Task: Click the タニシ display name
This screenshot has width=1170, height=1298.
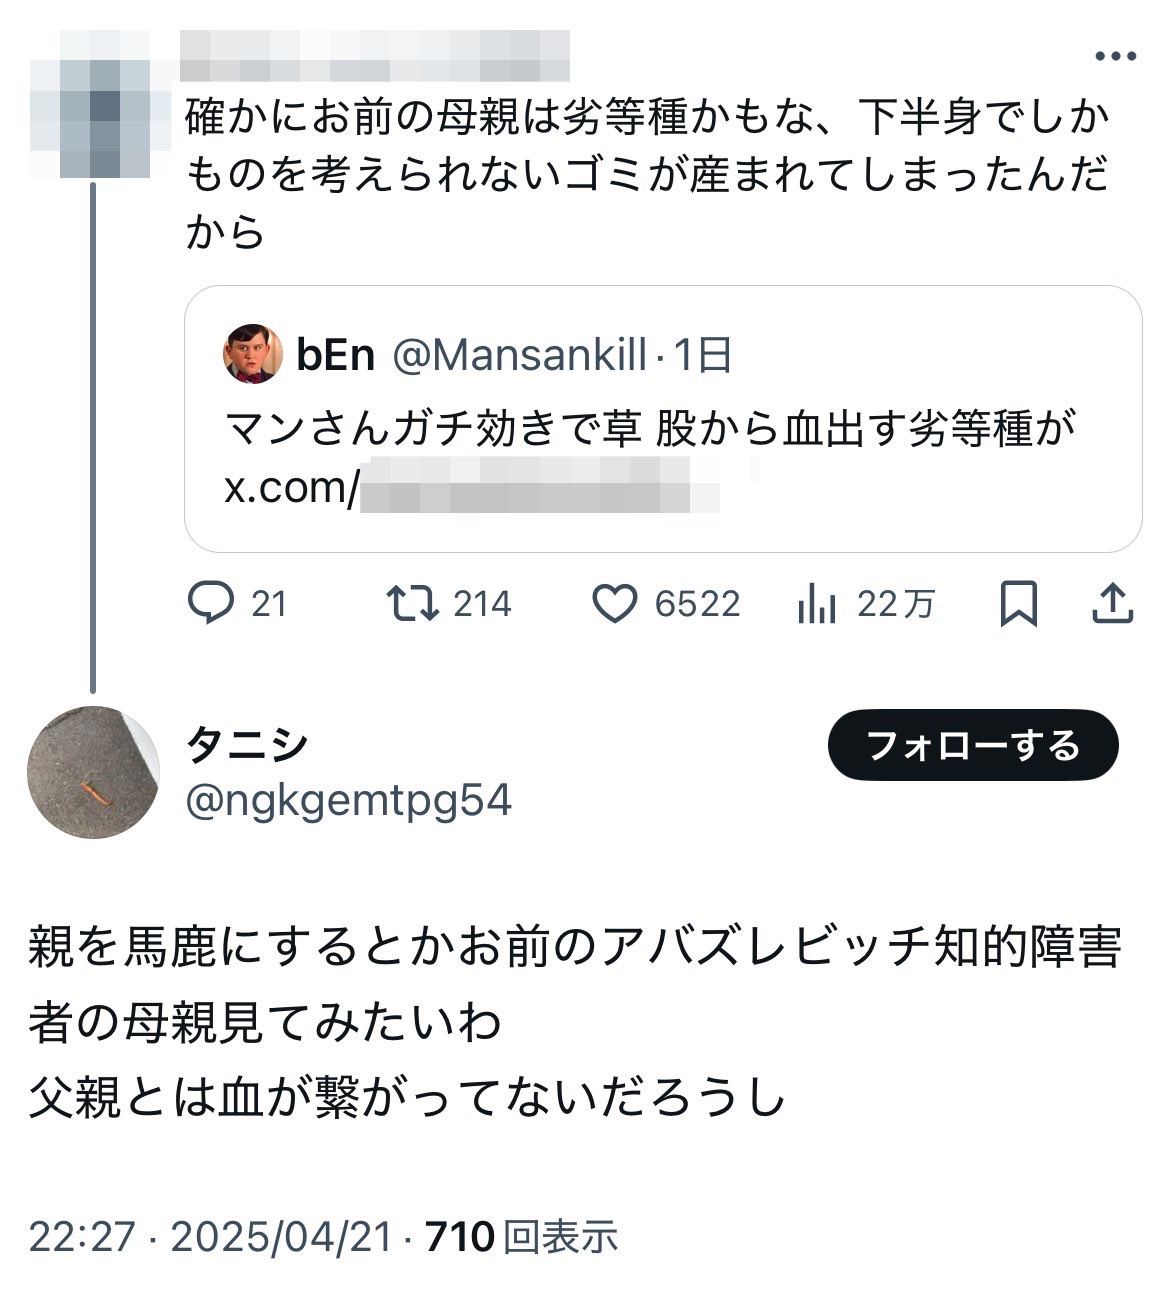Action: pos(246,745)
